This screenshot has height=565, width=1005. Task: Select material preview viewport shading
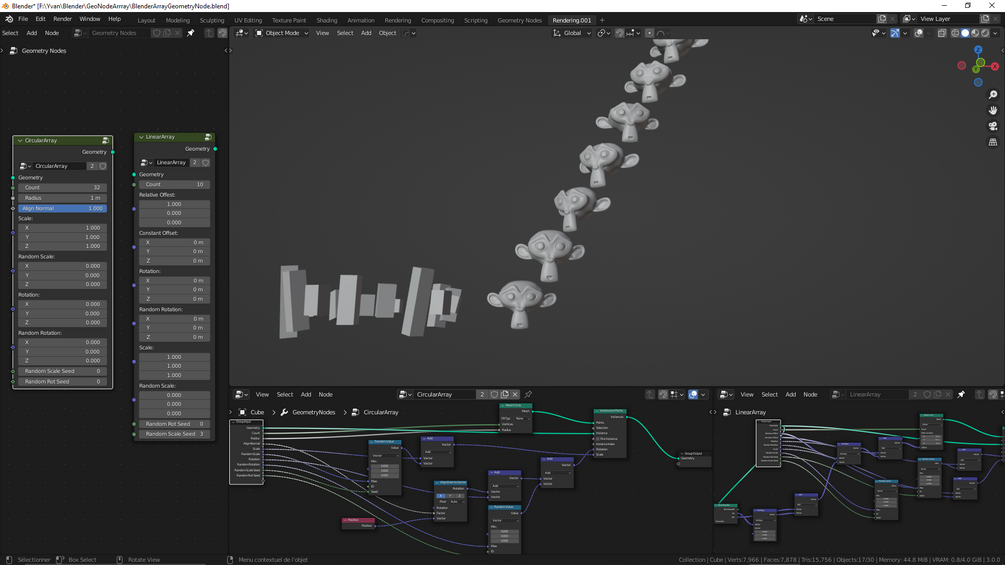[x=975, y=33]
